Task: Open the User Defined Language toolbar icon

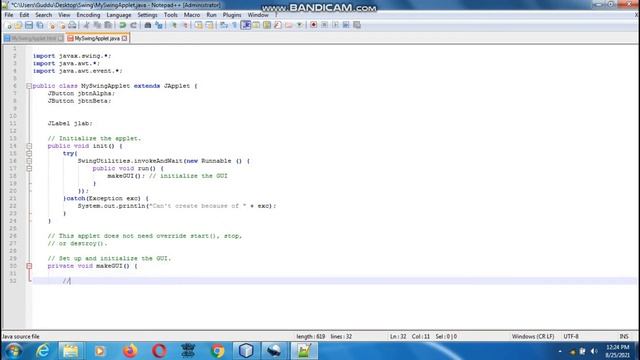Action: pyautogui.click(x=256, y=25)
